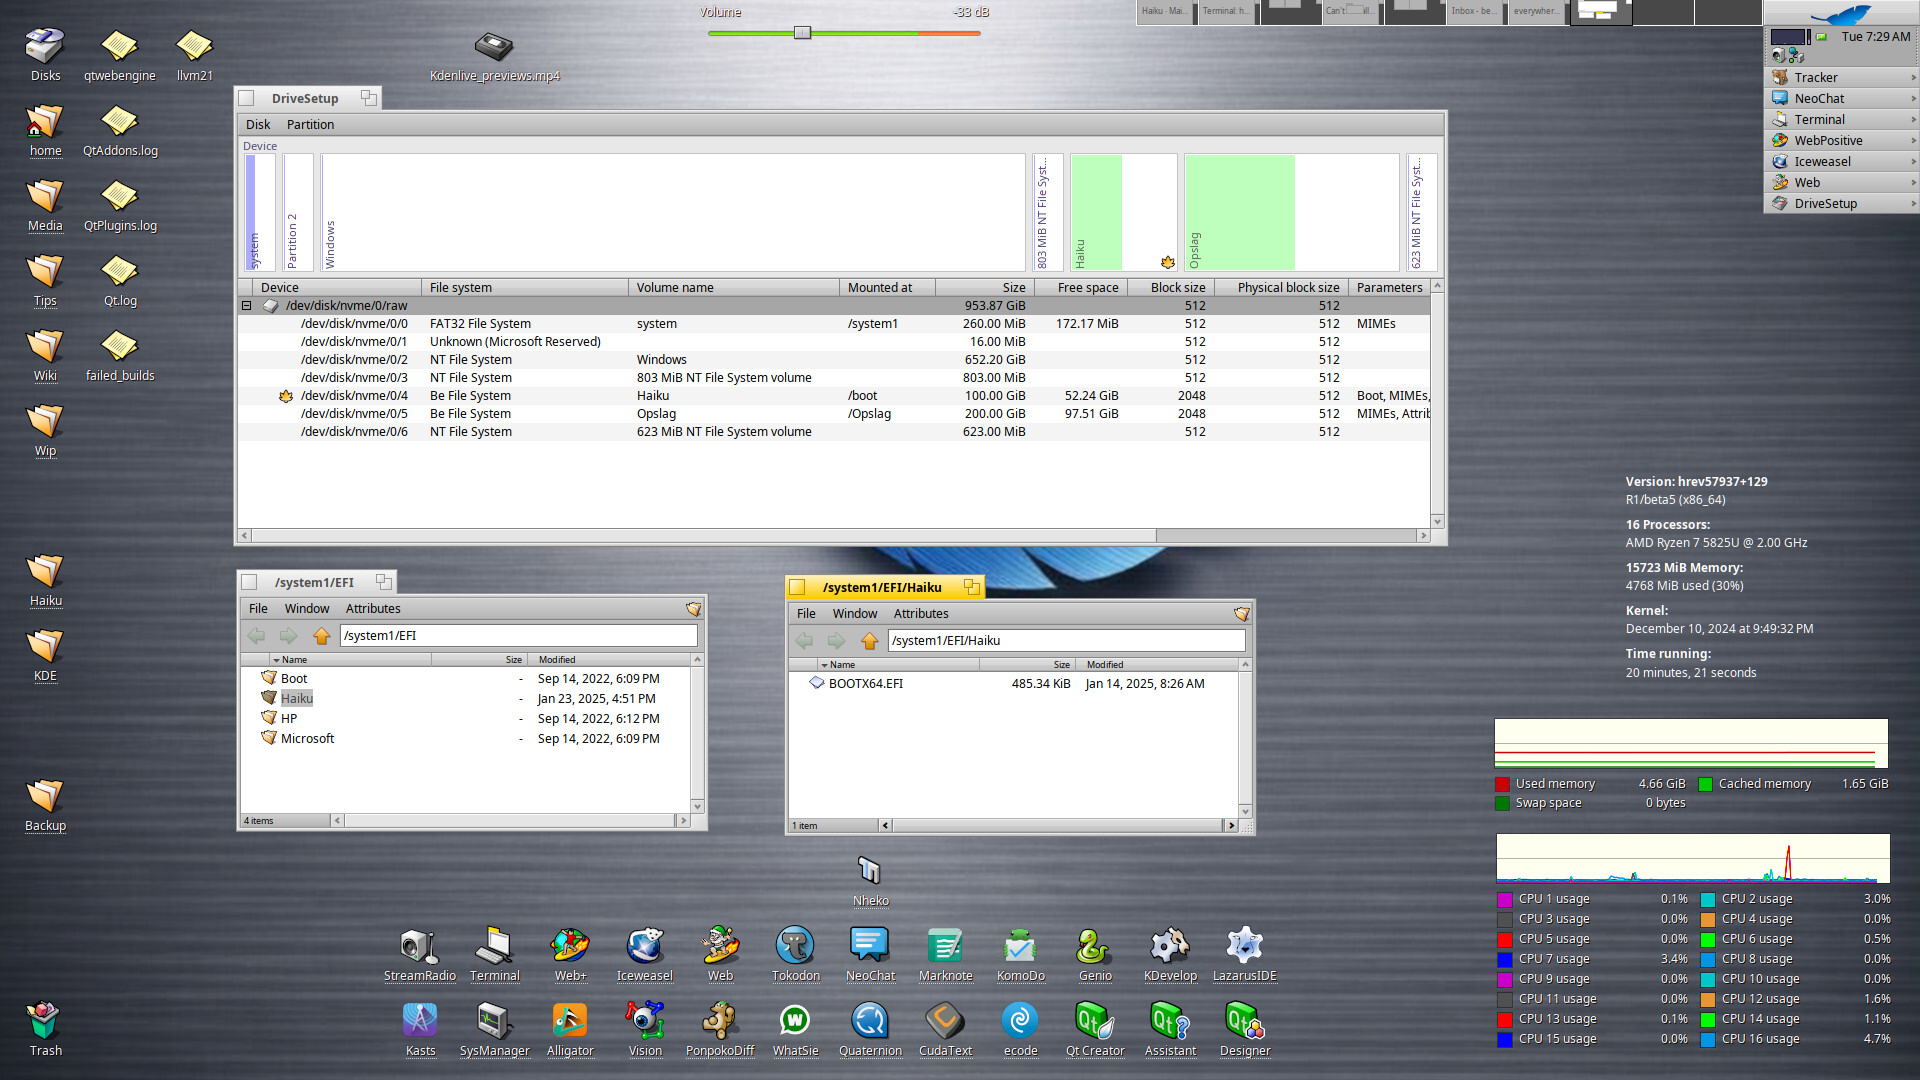This screenshot has width=1920, height=1080.
Task: Click the Modified column header in the /system1/EFI/Haiku window
Action: tap(1105, 665)
